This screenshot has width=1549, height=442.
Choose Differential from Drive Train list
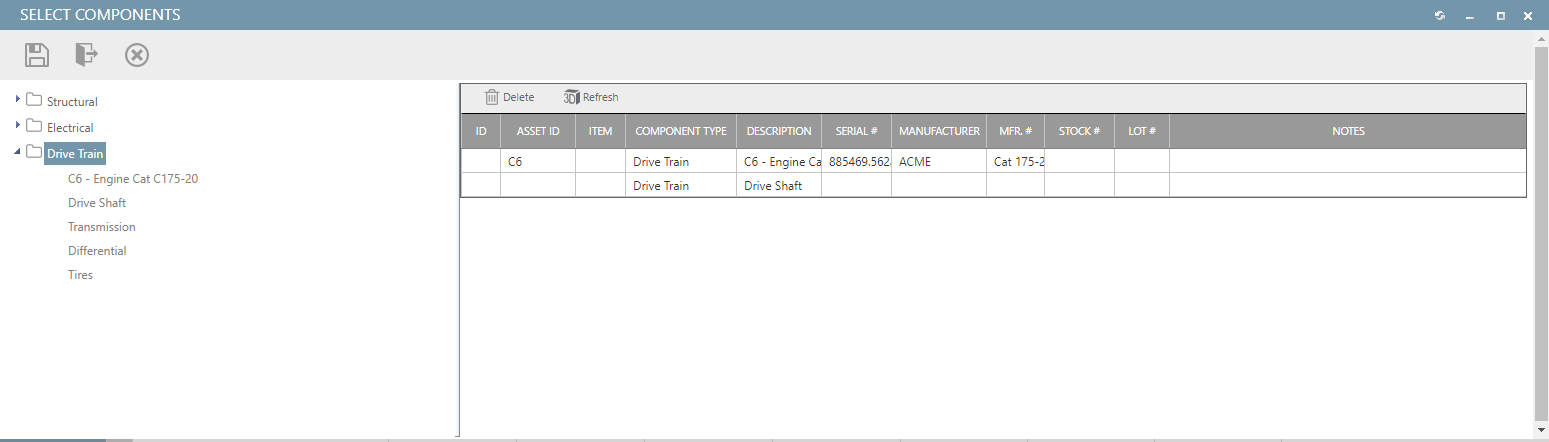(97, 251)
